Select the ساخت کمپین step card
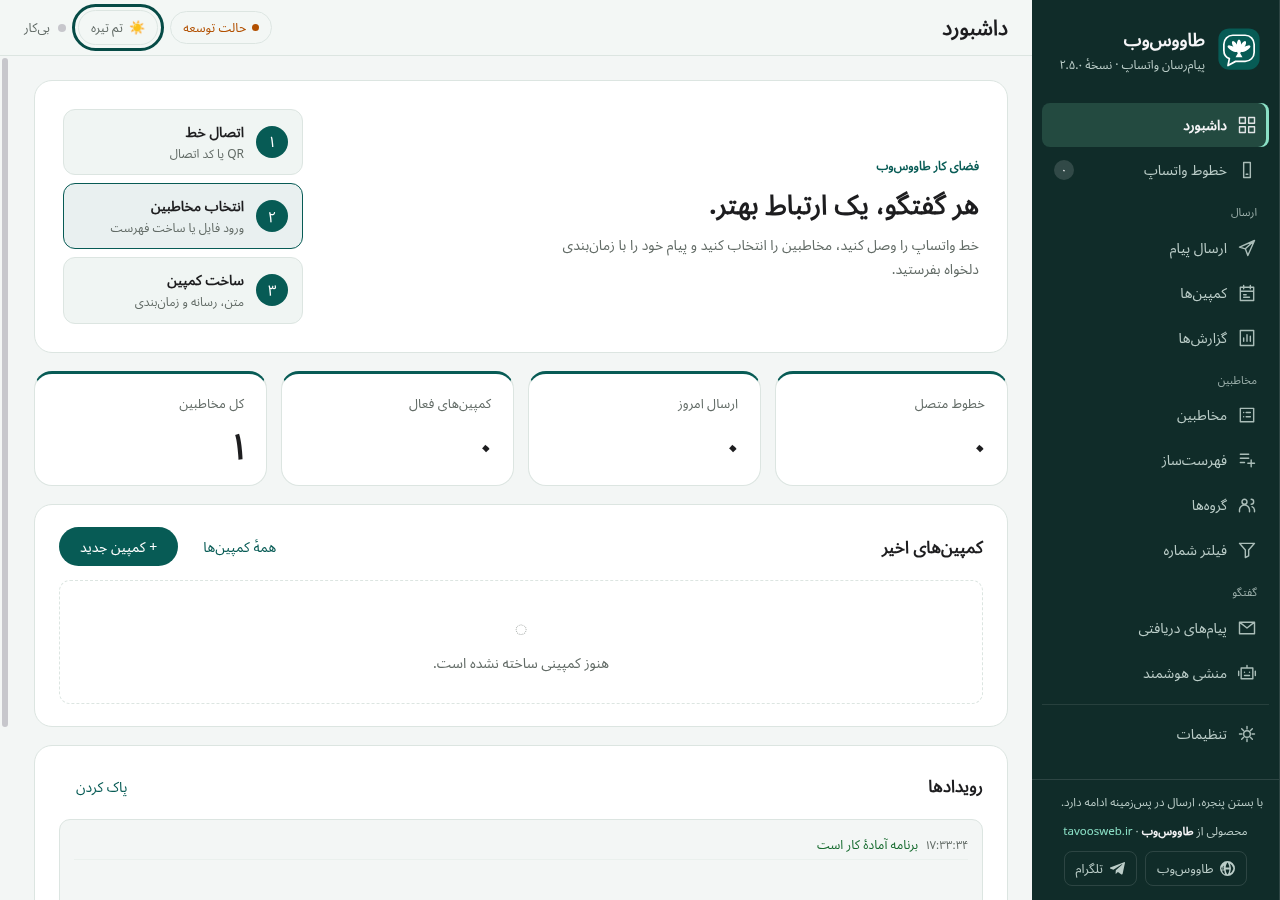 pyautogui.click(x=183, y=290)
